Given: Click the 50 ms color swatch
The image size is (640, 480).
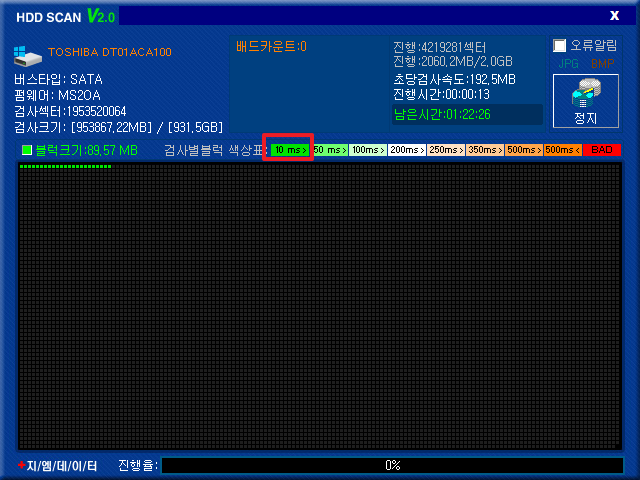Looking at the screenshot, I should [330, 150].
